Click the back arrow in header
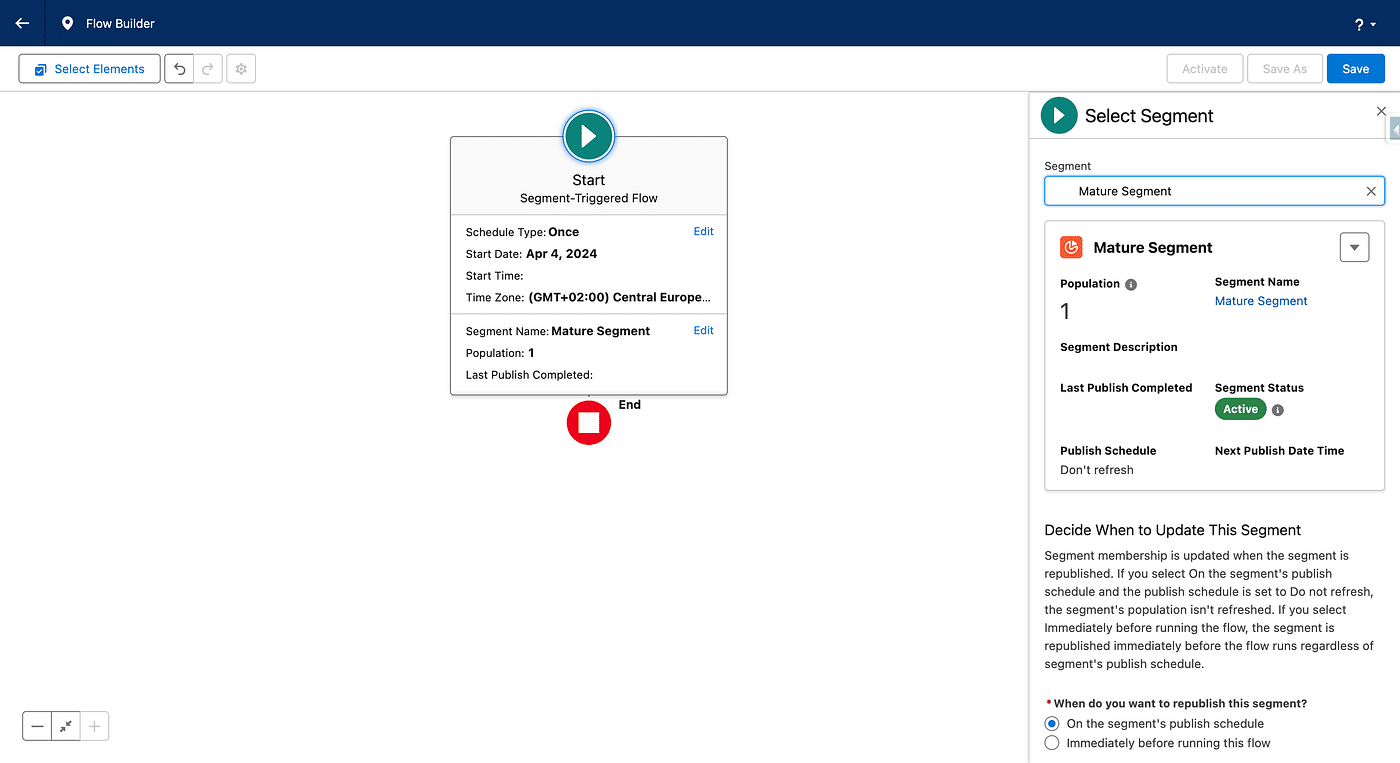 coord(22,23)
